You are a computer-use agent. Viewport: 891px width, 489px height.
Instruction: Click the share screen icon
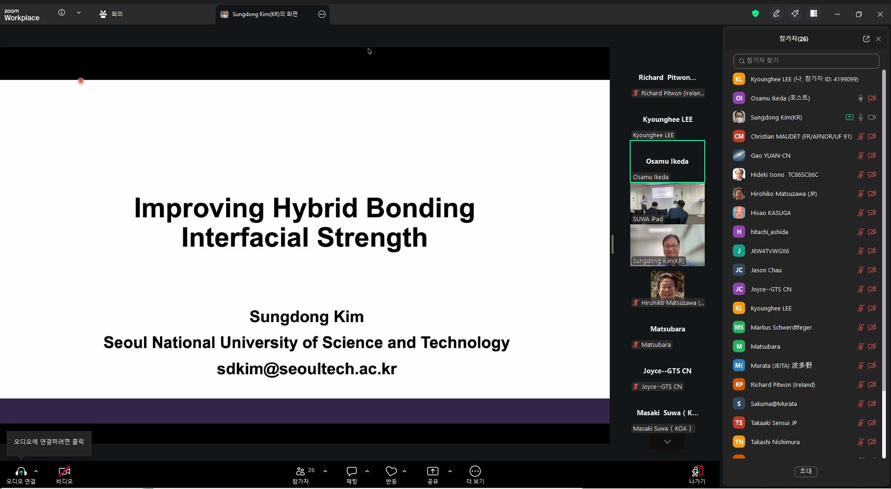[x=432, y=471]
